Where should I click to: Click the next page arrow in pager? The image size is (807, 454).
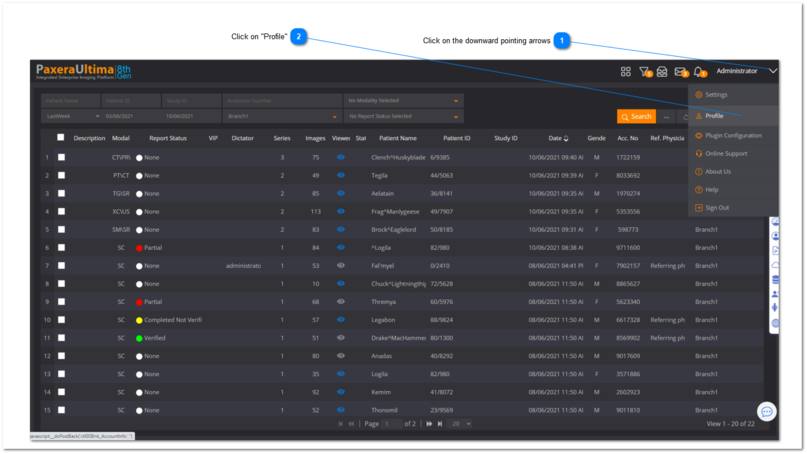tap(429, 424)
